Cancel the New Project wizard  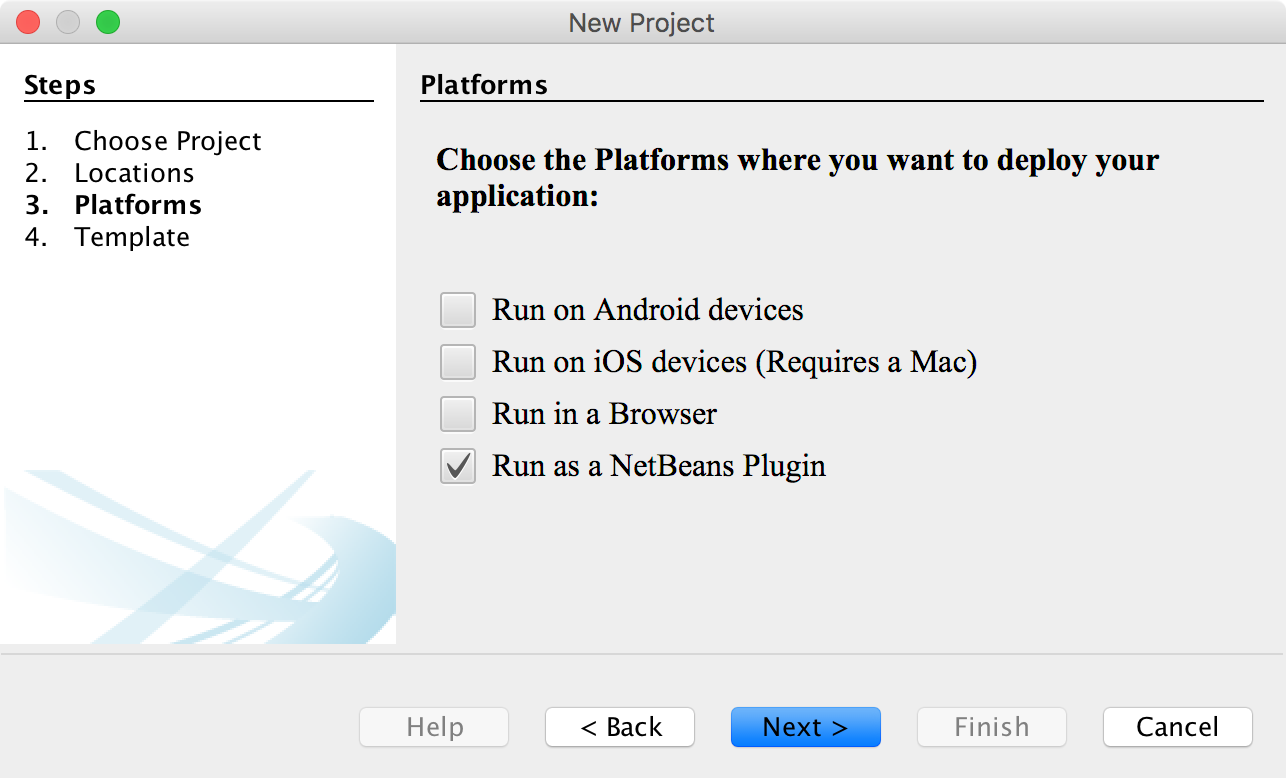(1177, 727)
